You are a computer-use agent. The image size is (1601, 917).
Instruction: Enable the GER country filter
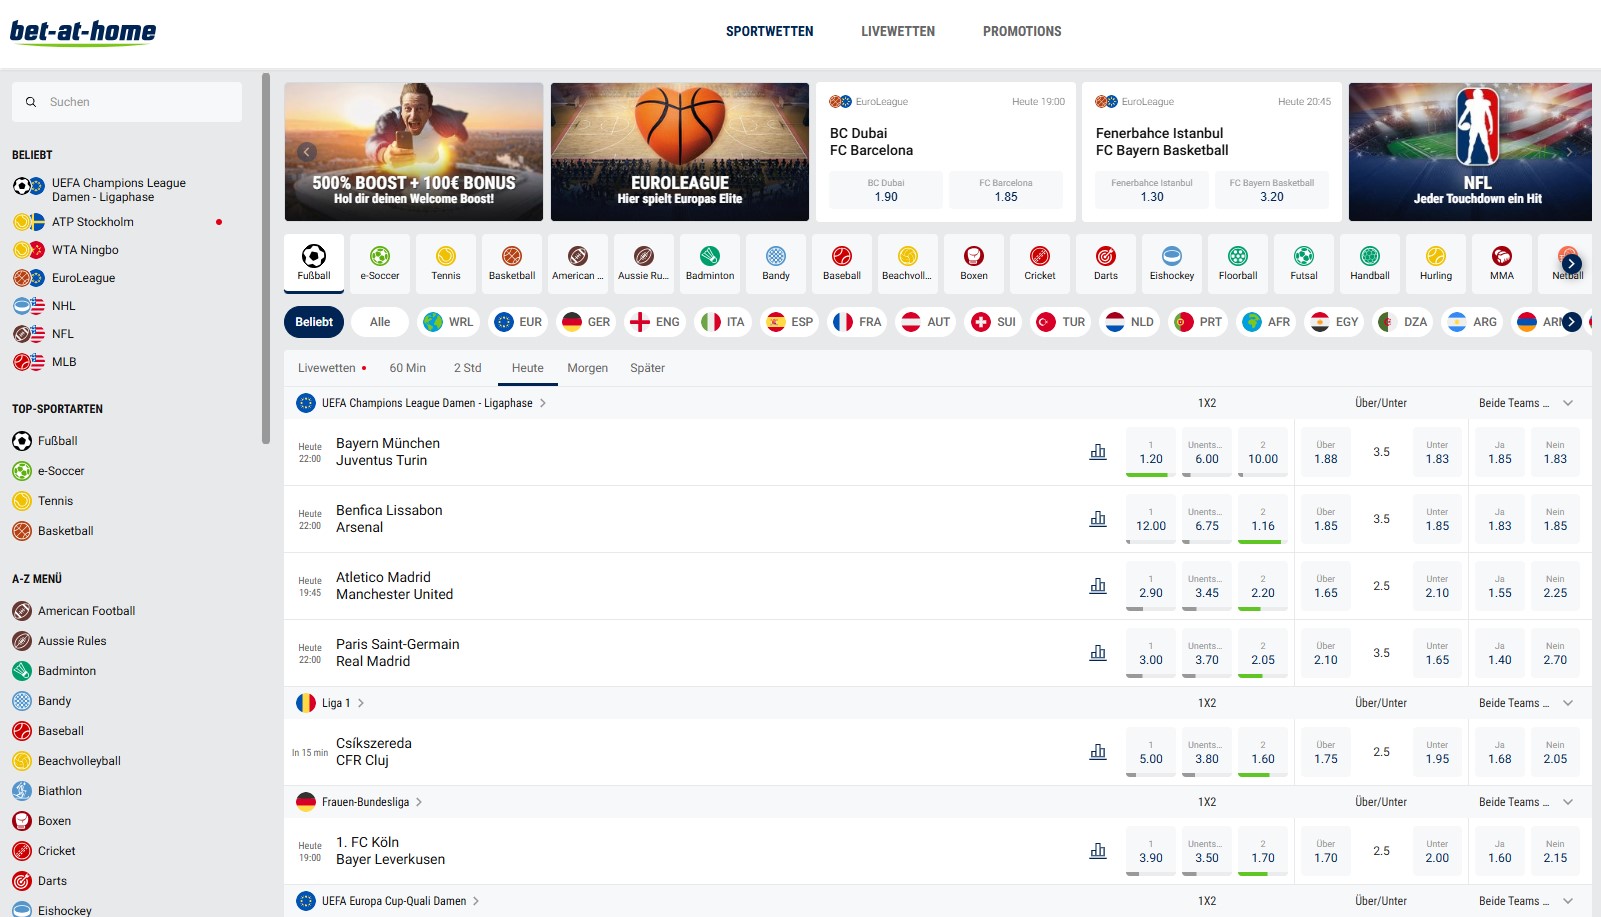pos(584,321)
